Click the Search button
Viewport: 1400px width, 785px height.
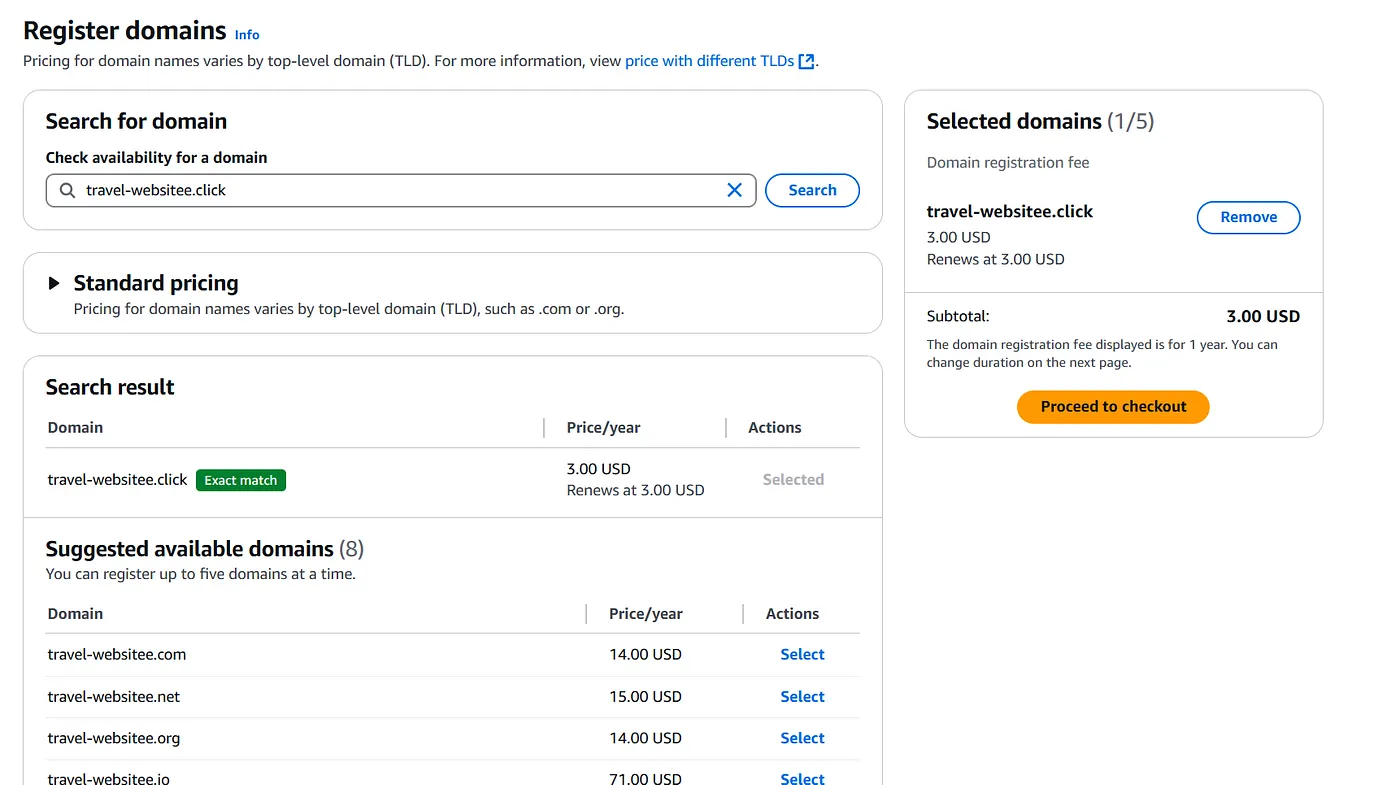pos(812,190)
